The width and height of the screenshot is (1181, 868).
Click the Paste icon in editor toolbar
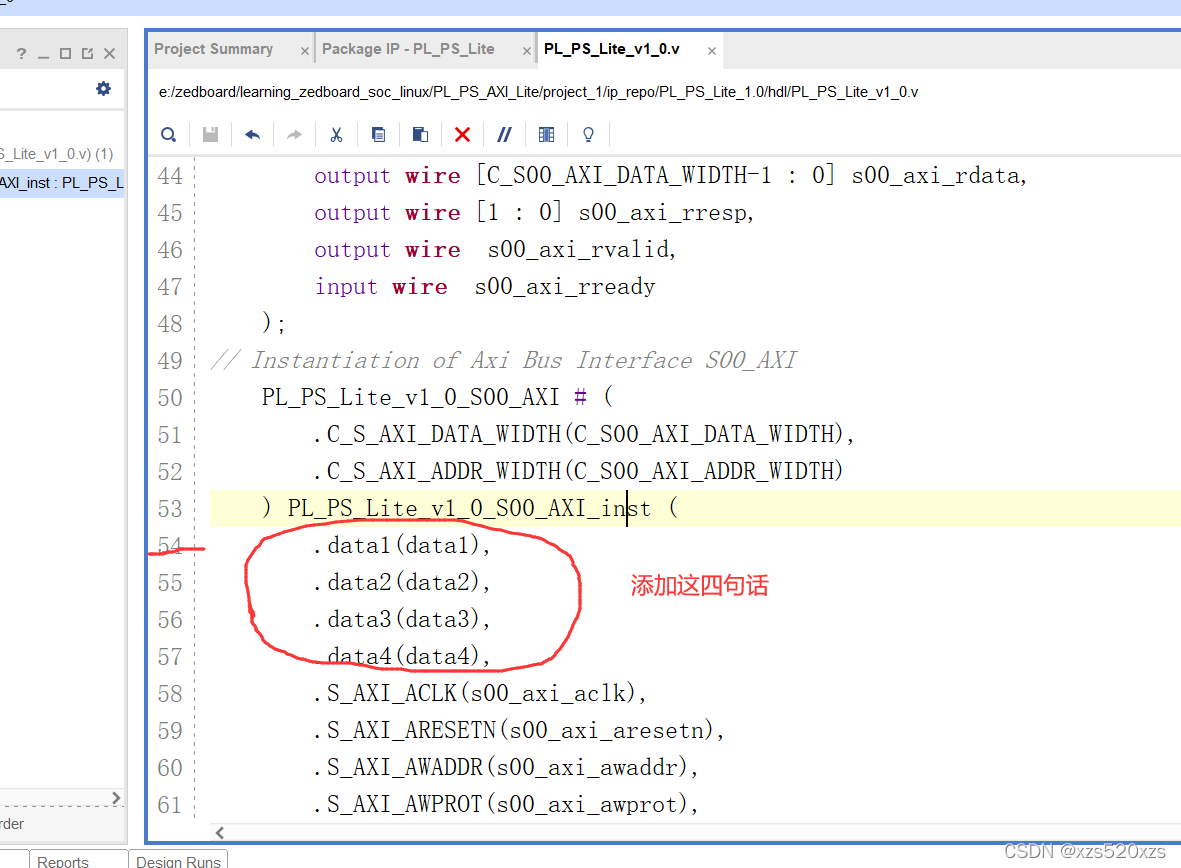(420, 135)
